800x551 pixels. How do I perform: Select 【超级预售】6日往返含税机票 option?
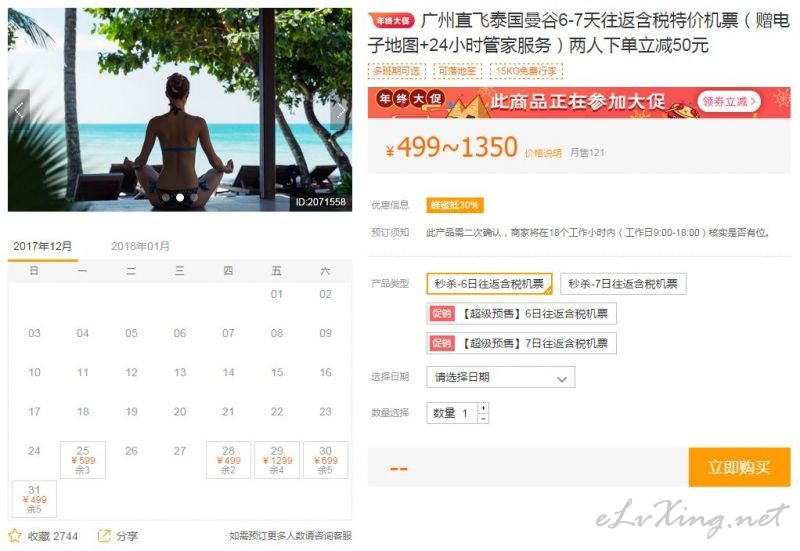pos(521,313)
